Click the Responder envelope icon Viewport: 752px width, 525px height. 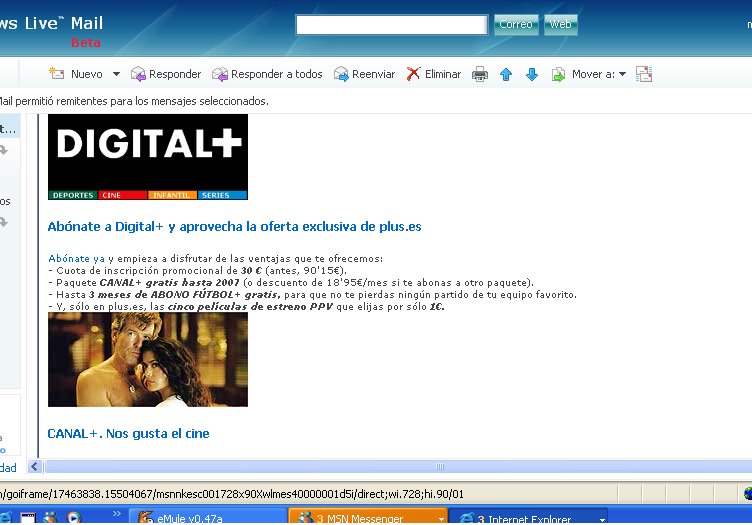pyautogui.click(x=138, y=74)
